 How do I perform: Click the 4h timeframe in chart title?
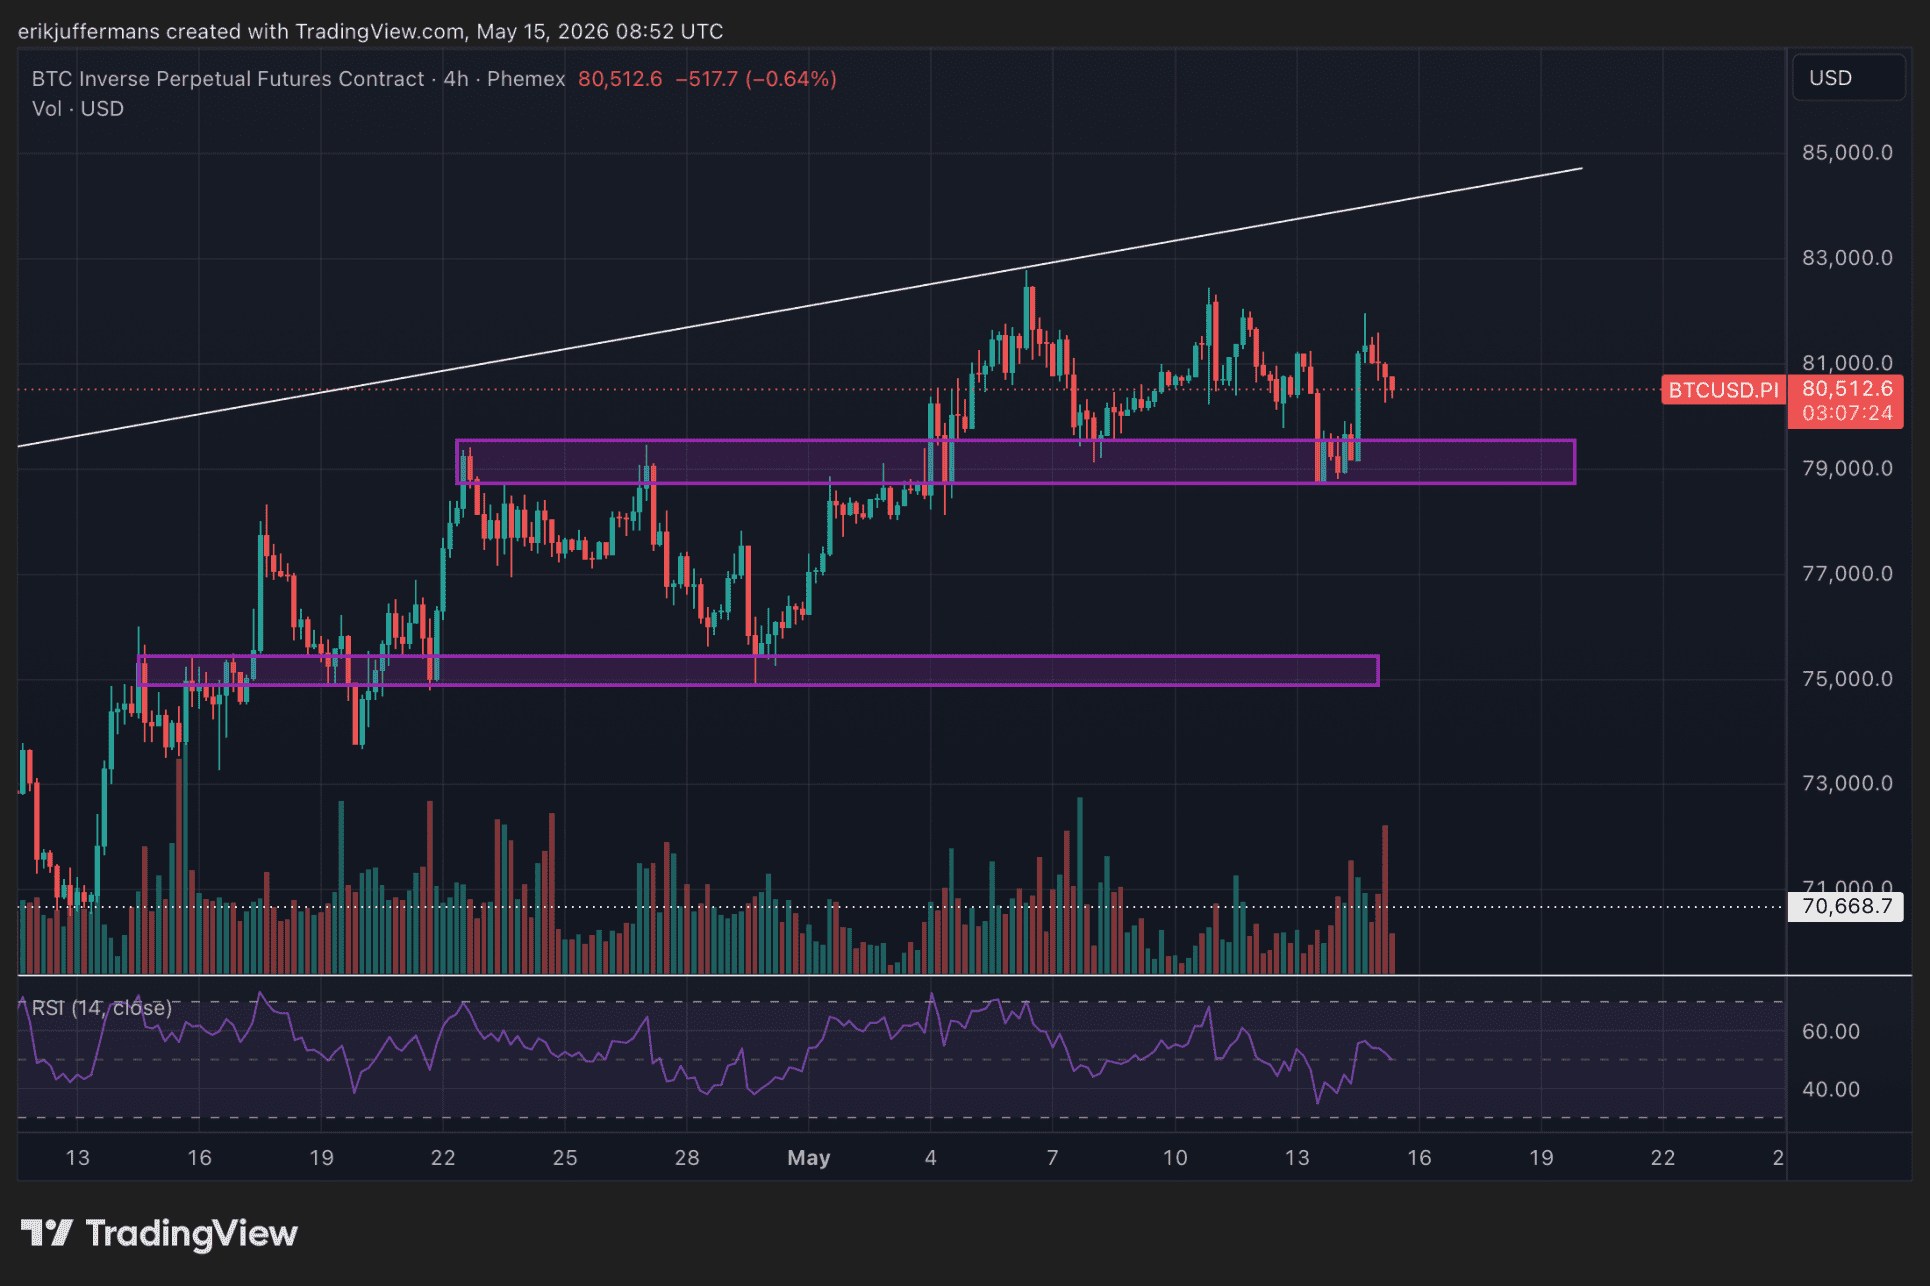pos(456,79)
